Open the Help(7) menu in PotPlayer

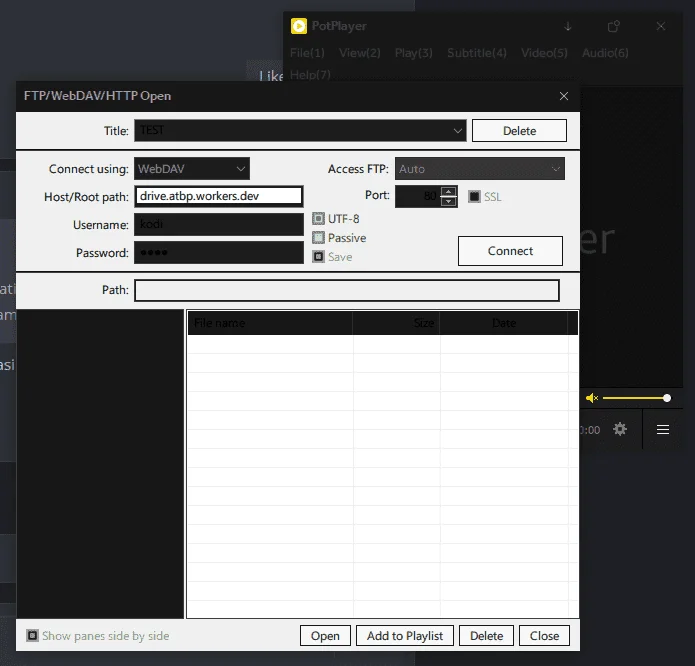(x=310, y=74)
